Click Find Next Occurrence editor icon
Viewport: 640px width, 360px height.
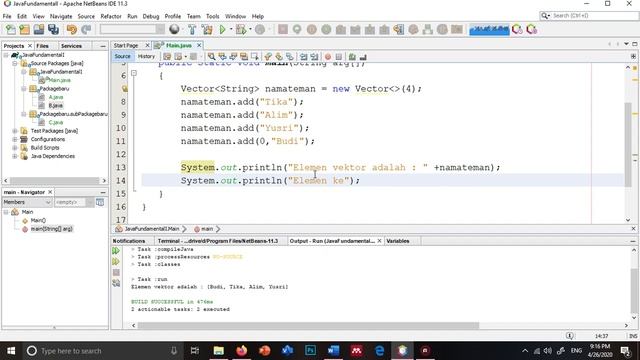(233, 57)
